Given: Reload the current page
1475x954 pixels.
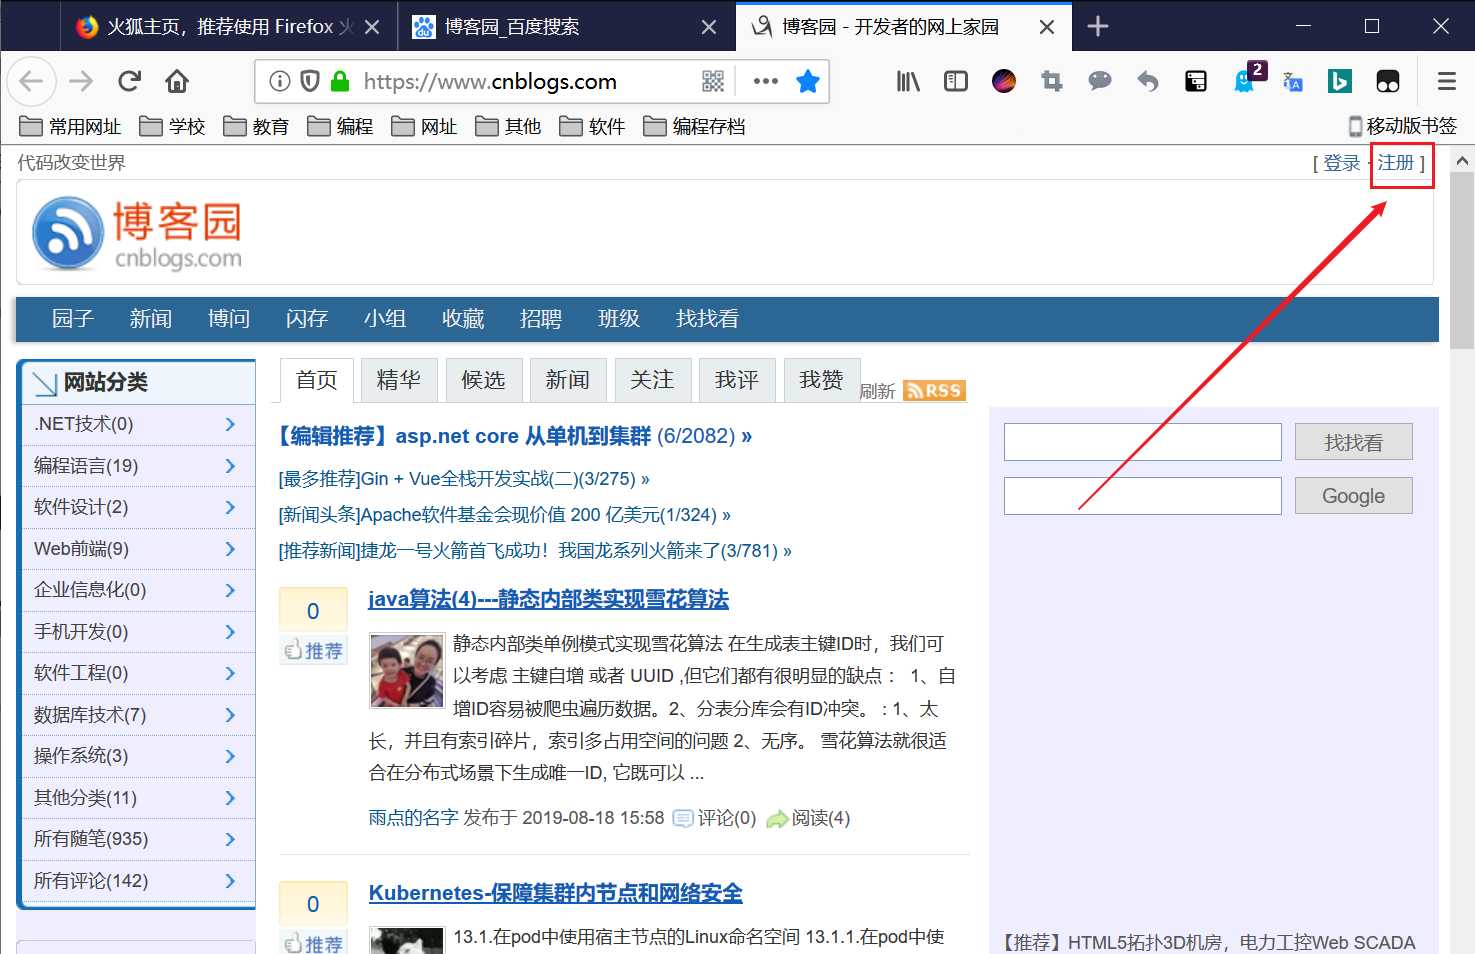Looking at the screenshot, I should tap(129, 81).
